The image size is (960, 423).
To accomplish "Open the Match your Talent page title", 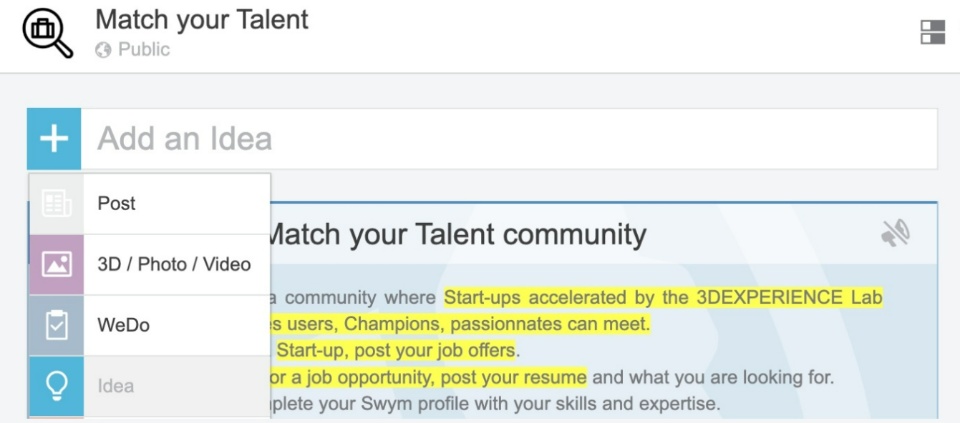I will click(202, 20).
